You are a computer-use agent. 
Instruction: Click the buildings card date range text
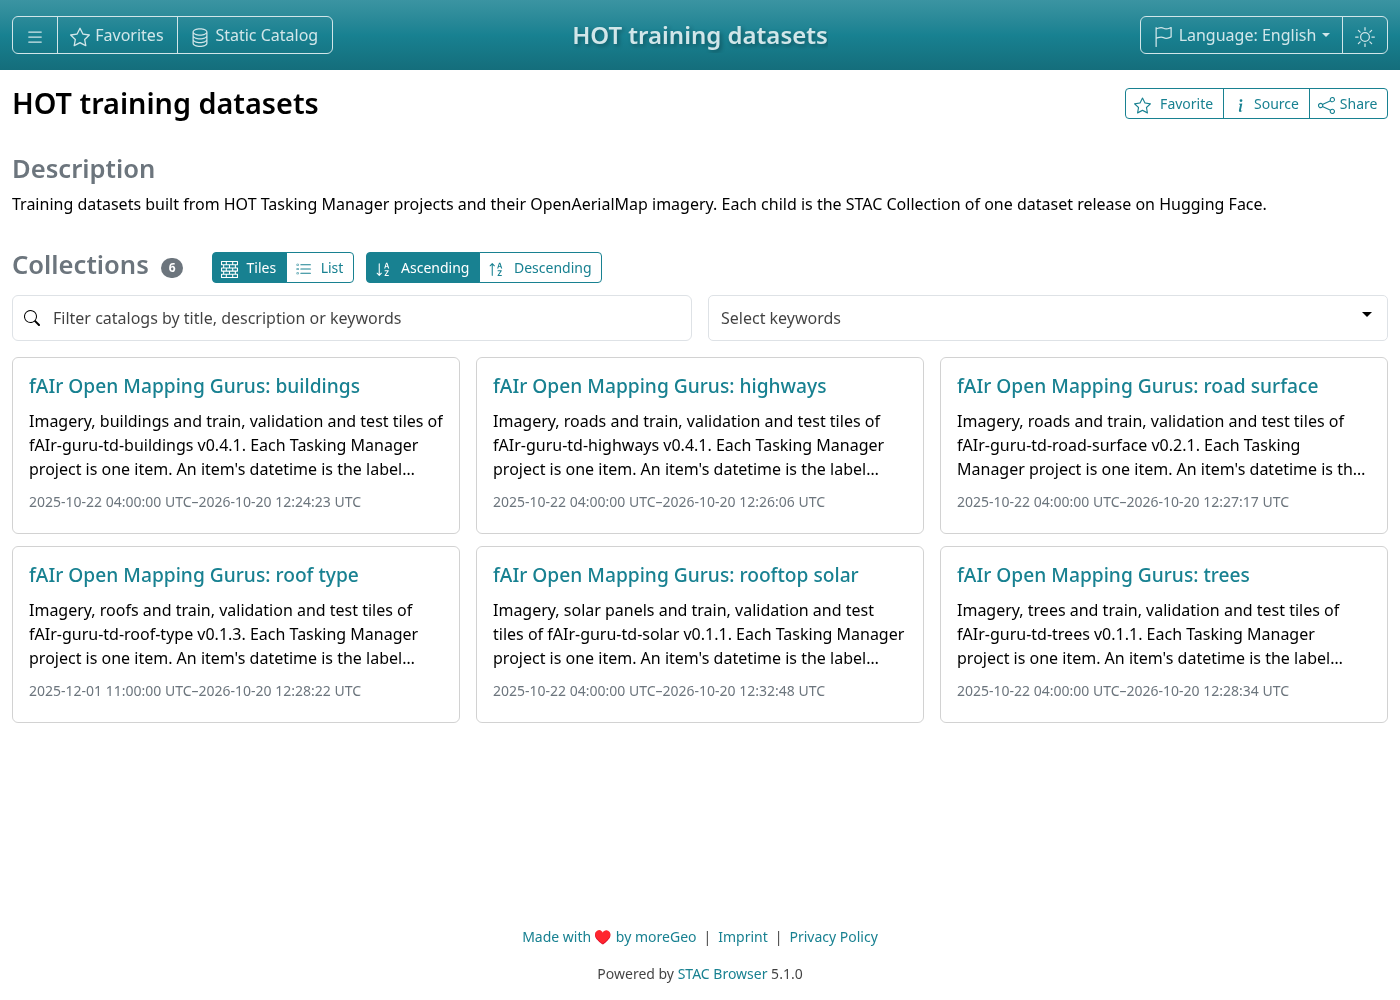tap(195, 502)
